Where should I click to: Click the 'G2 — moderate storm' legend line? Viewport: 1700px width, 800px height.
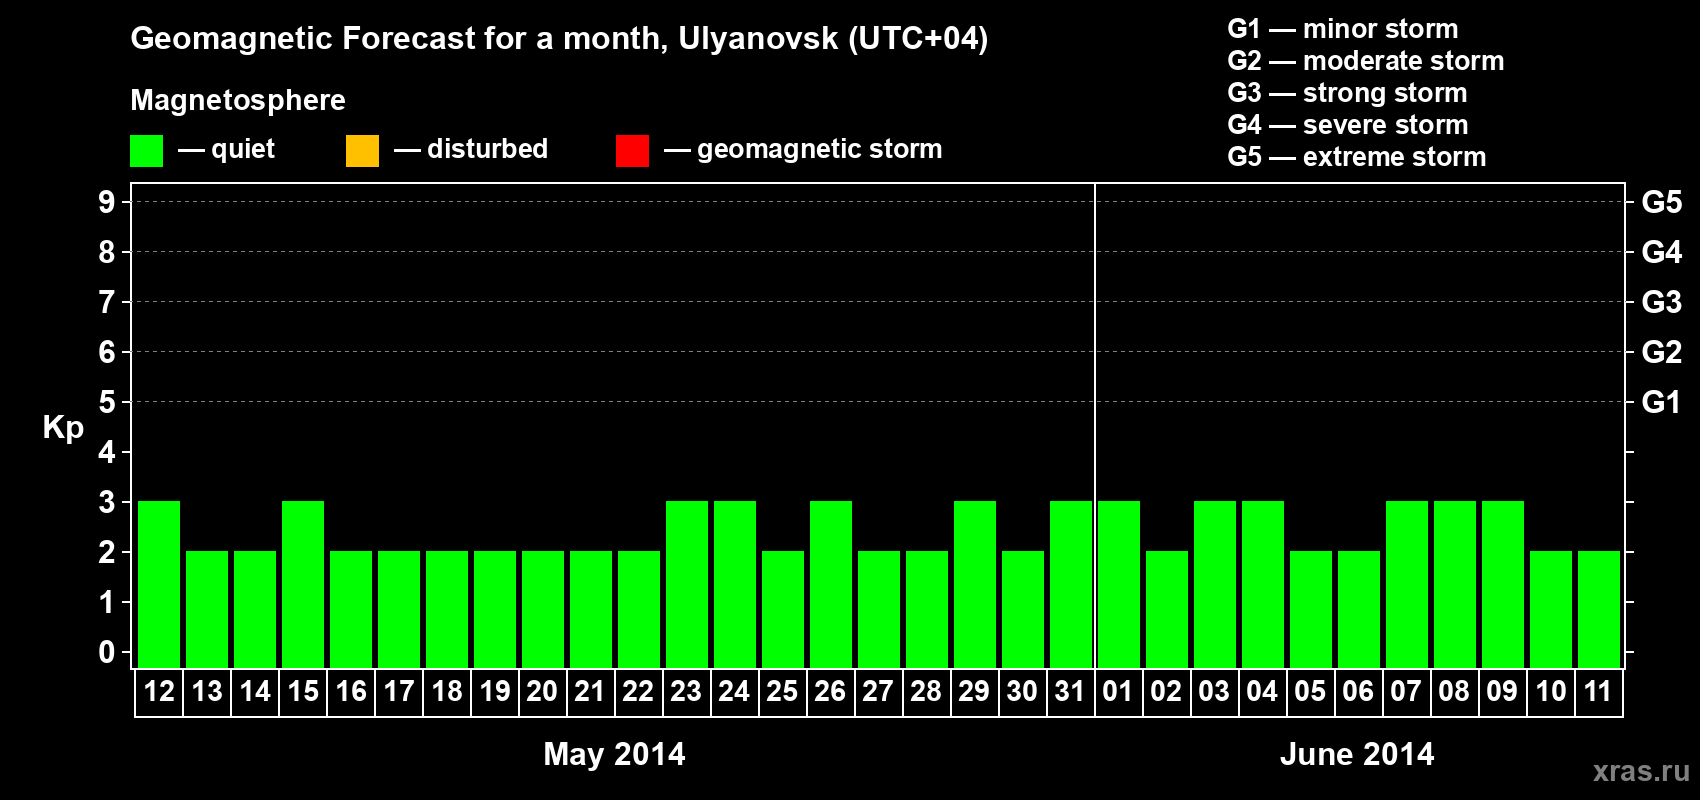[x=1366, y=61]
